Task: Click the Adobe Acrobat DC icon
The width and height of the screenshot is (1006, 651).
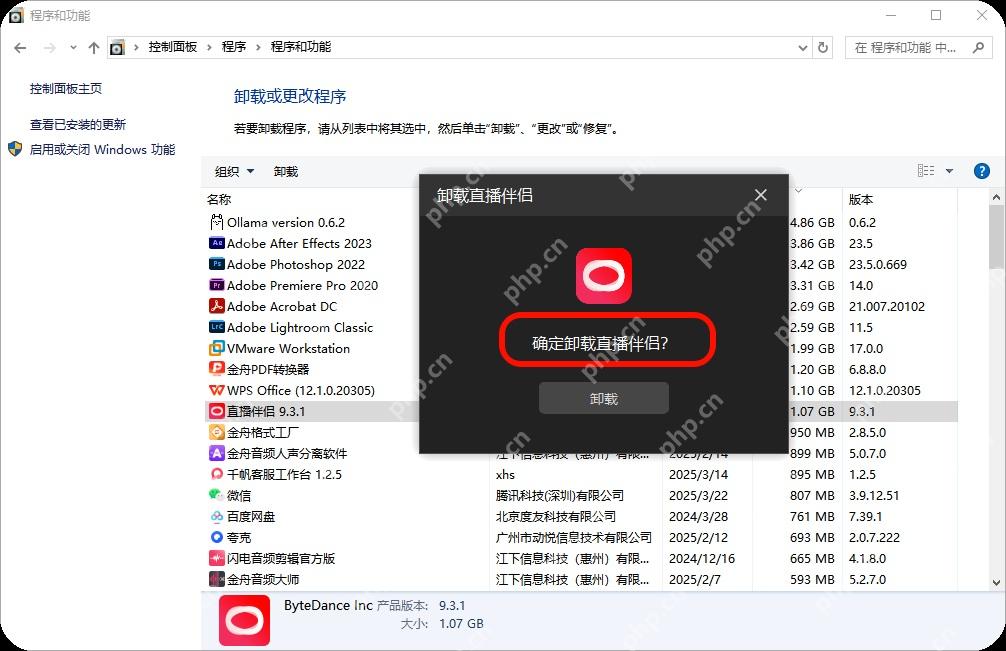Action: tap(217, 306)
